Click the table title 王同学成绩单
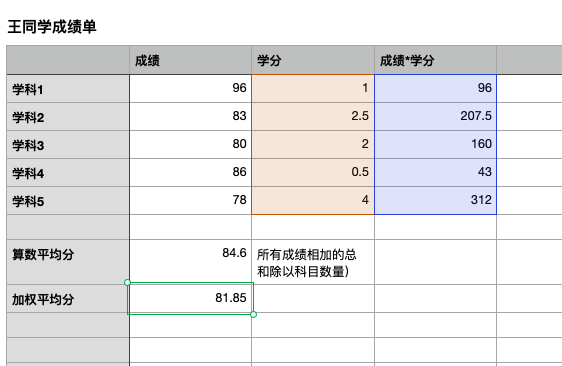Screen dimensions: 562x366 click(52, 27)
